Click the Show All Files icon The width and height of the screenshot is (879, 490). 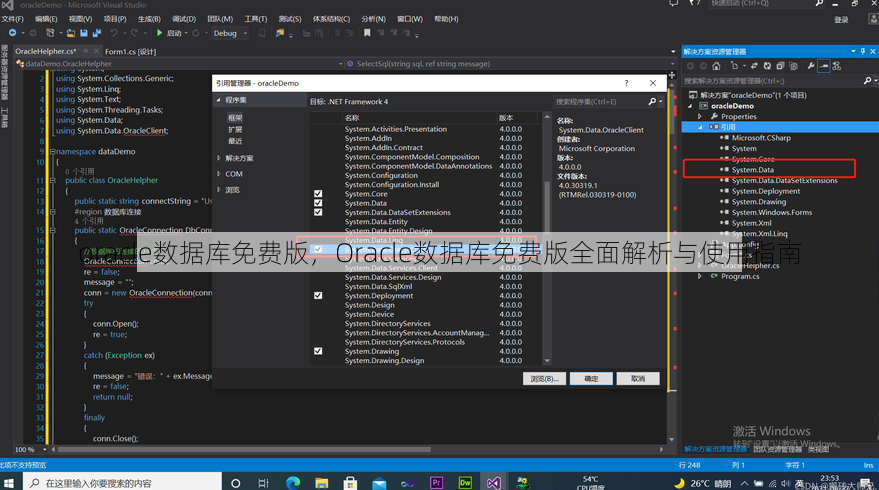[793, 66]
